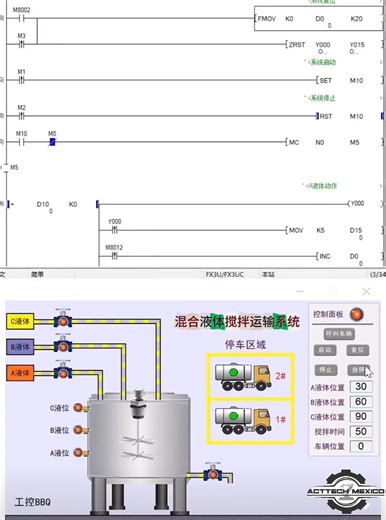Select the MOV K5 D15 instruction
Viewport: 386px width, 520px height.
(x=335, y=230)
